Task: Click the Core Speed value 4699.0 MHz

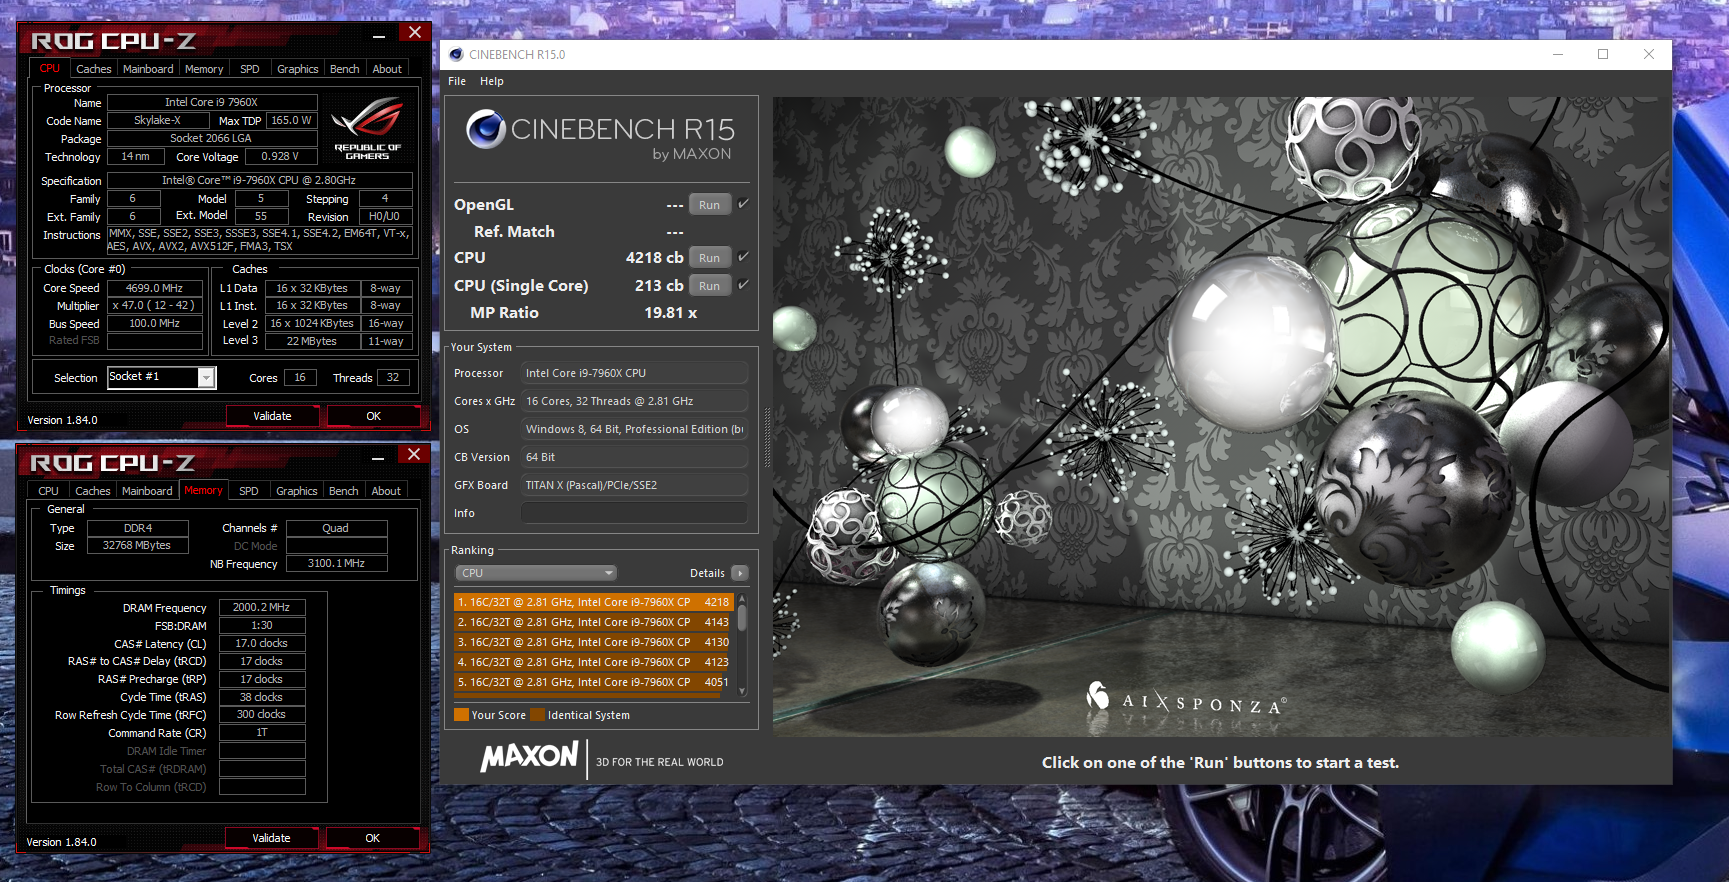Action: (x=154, y=288)
